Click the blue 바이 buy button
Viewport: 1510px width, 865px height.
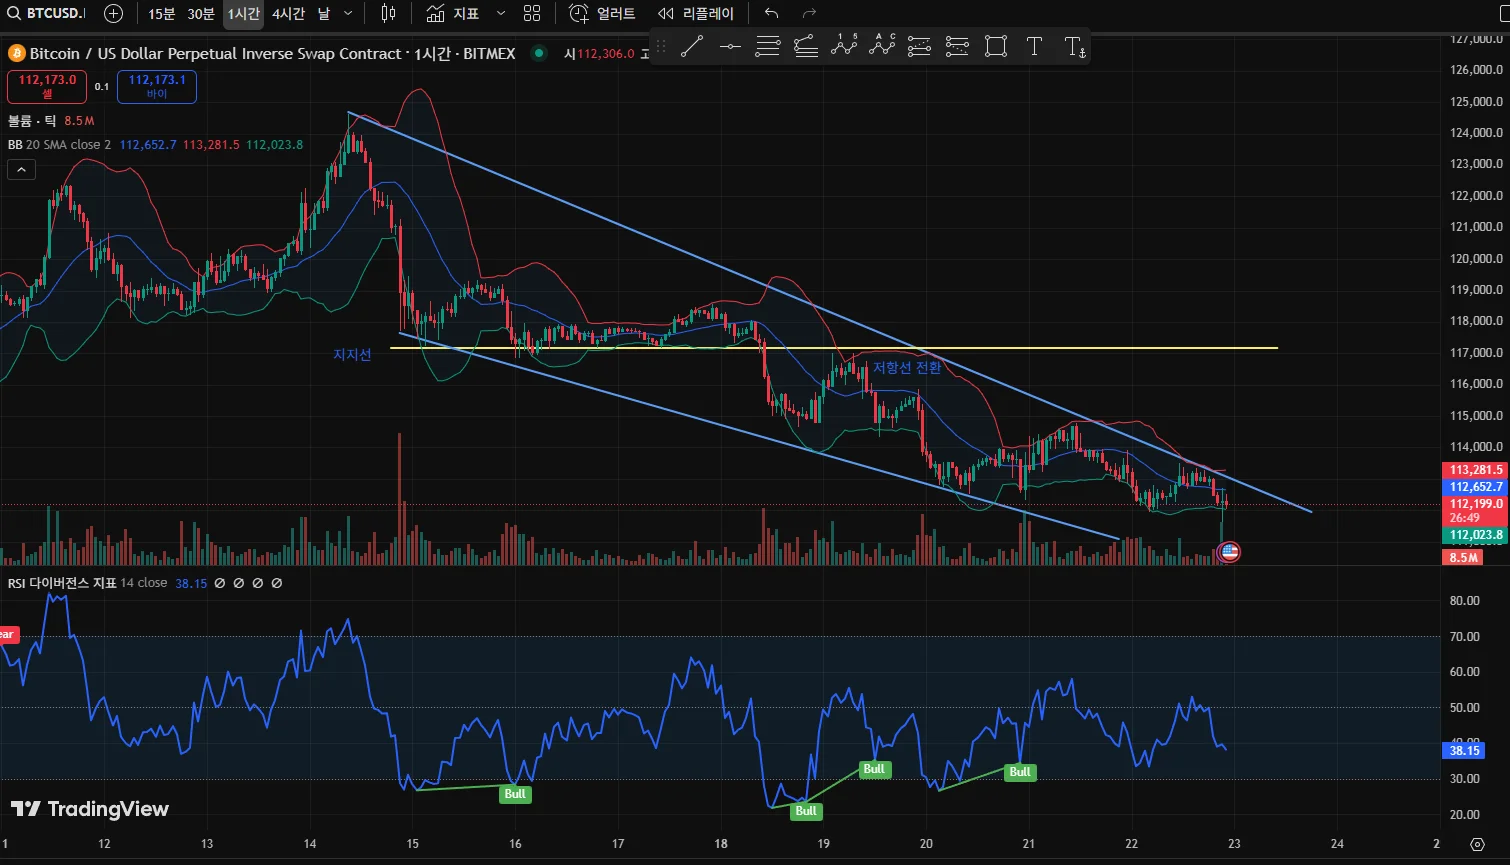(x=157, y=87)
